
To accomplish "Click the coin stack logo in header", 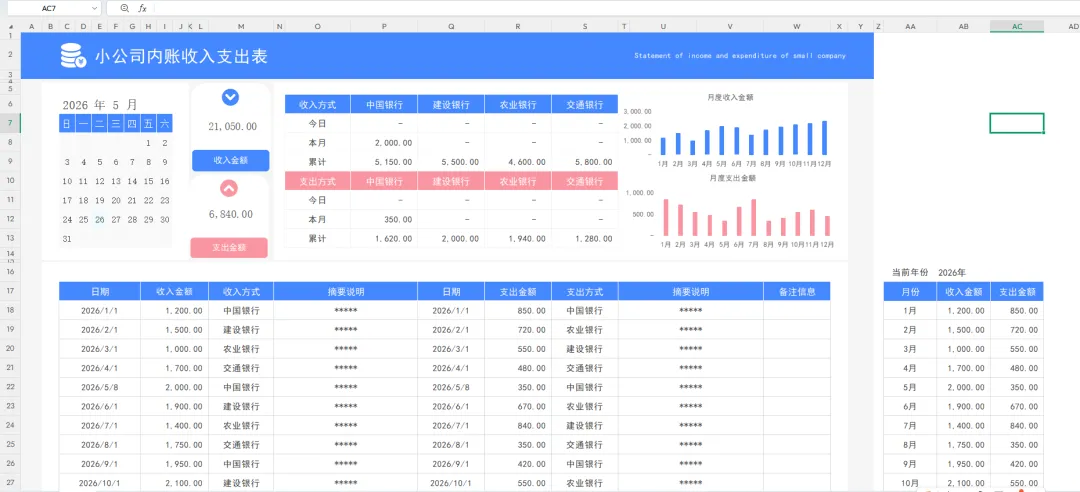I will pyautogui.click(x=73, y=56).
